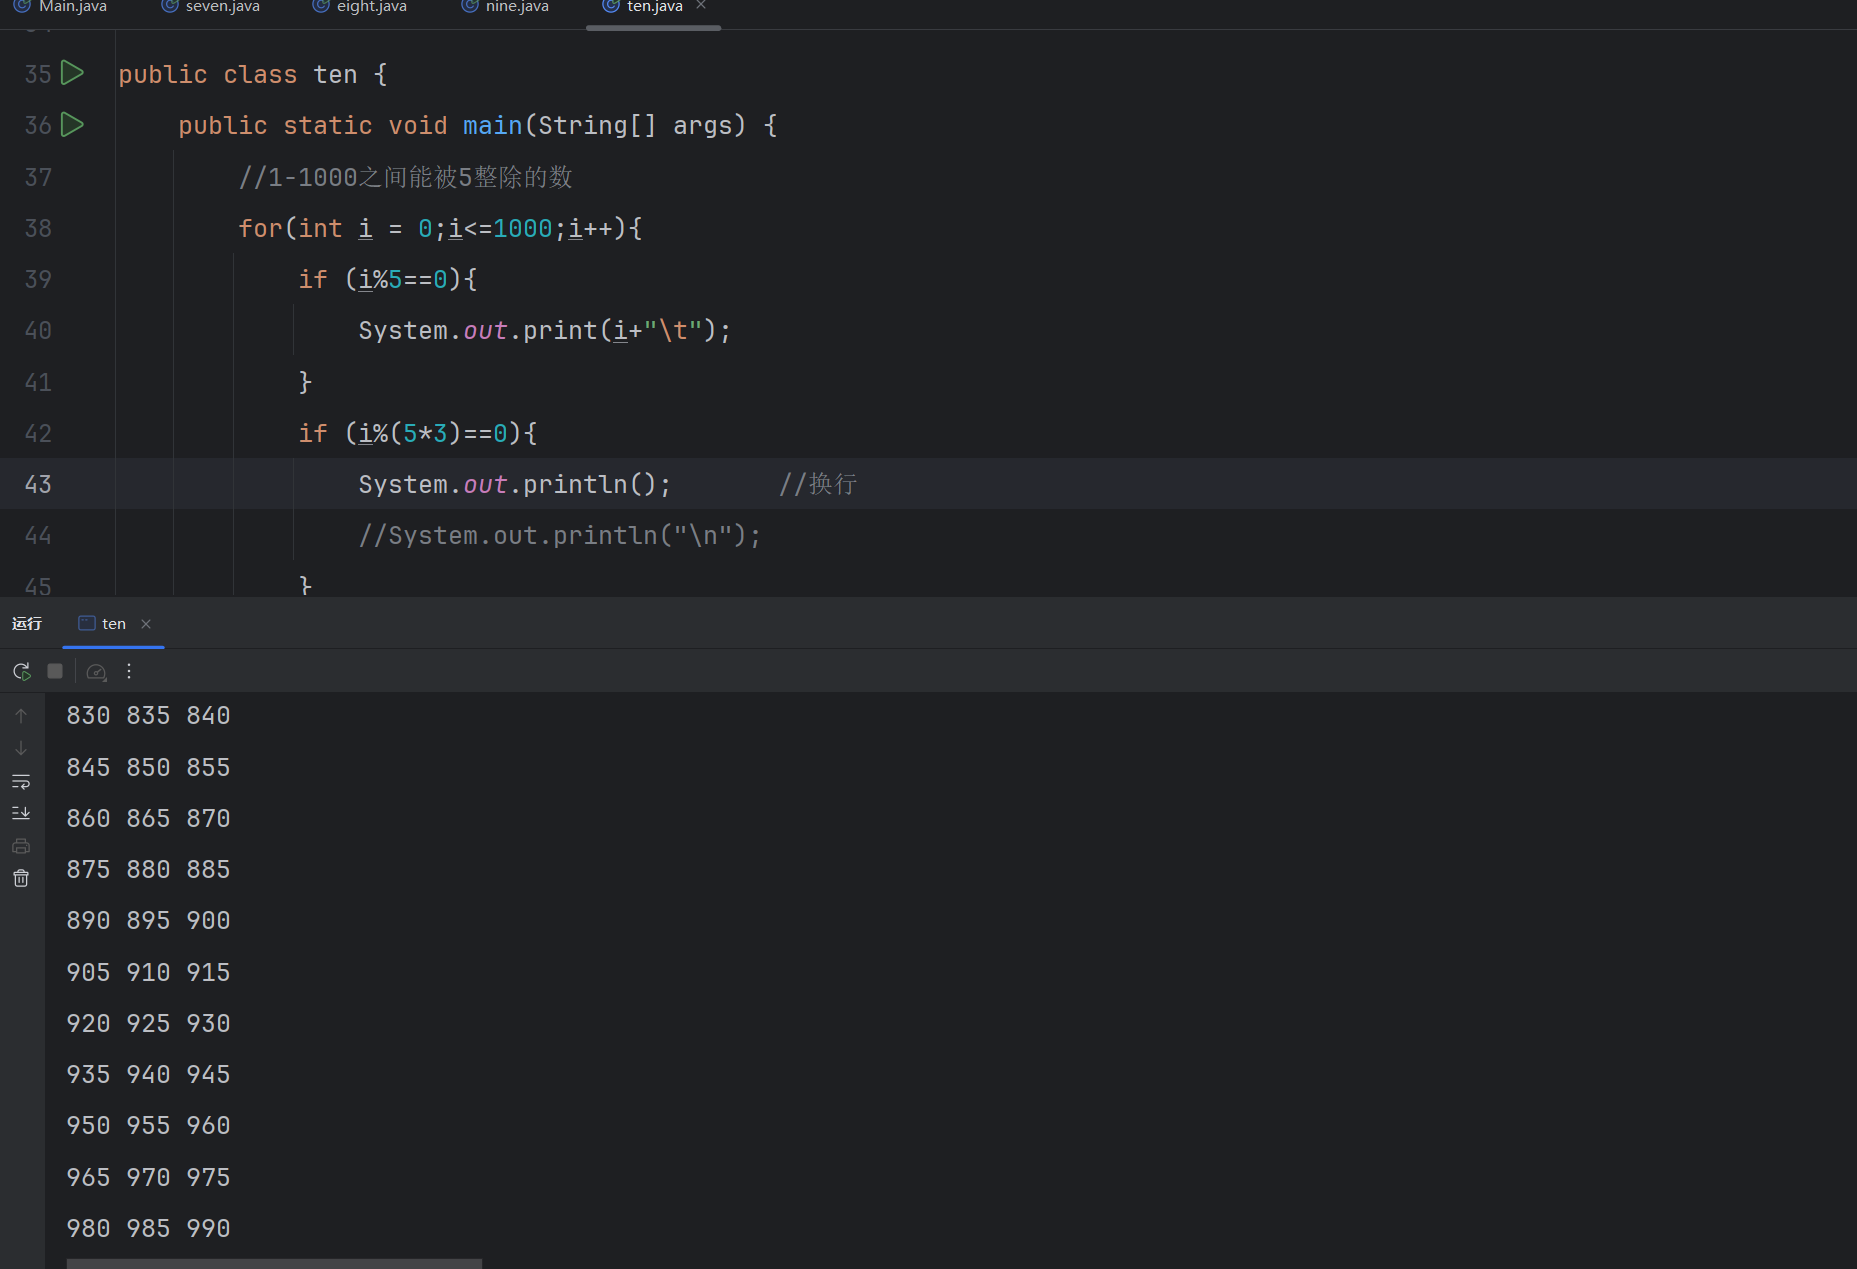Open more run options menu
Screen dimensions: 1857x1269
[129, 671]
